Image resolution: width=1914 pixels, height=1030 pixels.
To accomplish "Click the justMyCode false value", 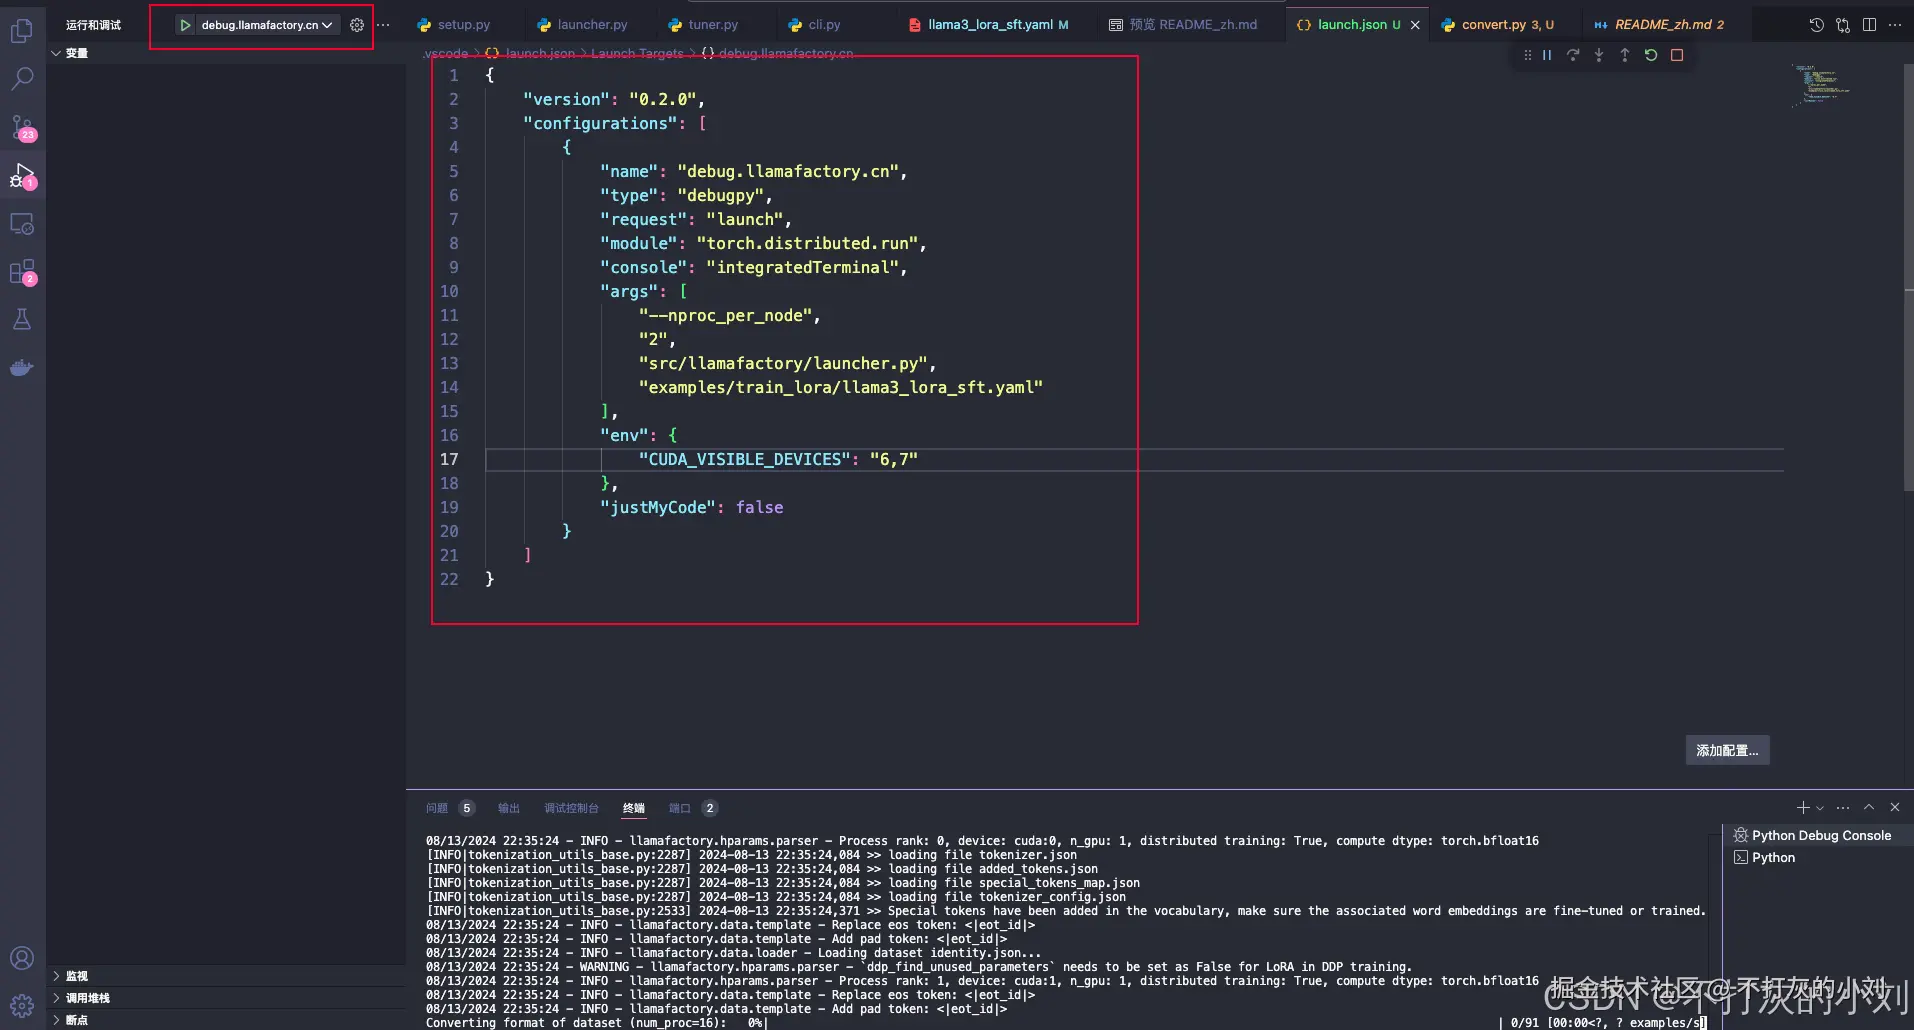I will pos(760,507).
